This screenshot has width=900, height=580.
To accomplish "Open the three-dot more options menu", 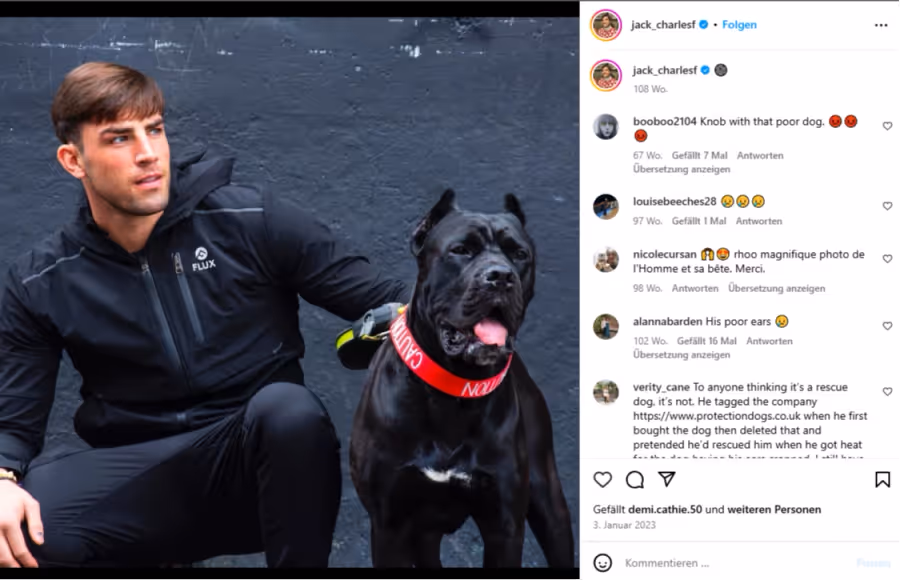I will coord(881,25).
